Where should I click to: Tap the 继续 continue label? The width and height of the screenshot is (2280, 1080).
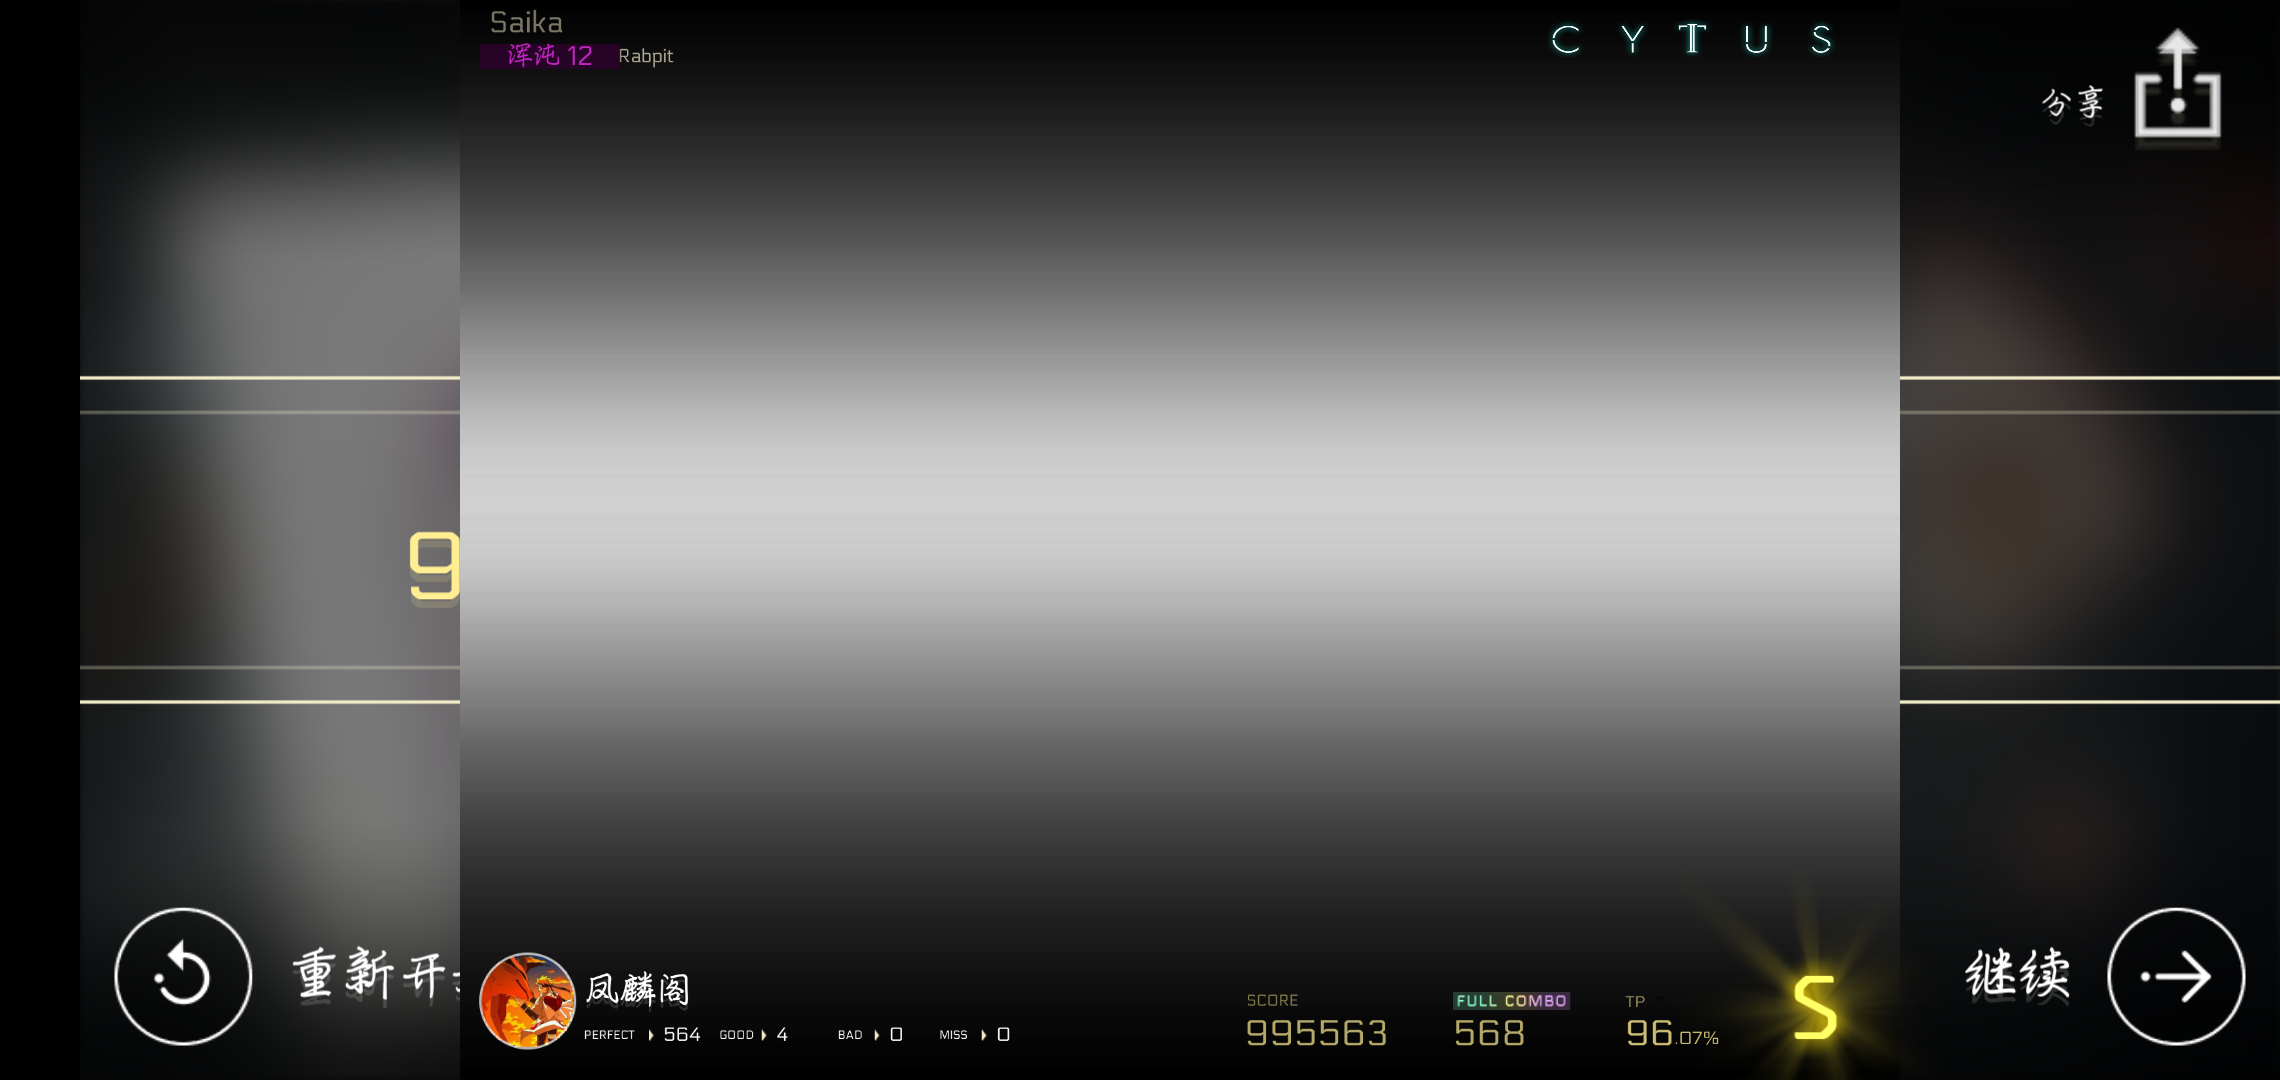pyautogui.click(x=2017, y=974)
